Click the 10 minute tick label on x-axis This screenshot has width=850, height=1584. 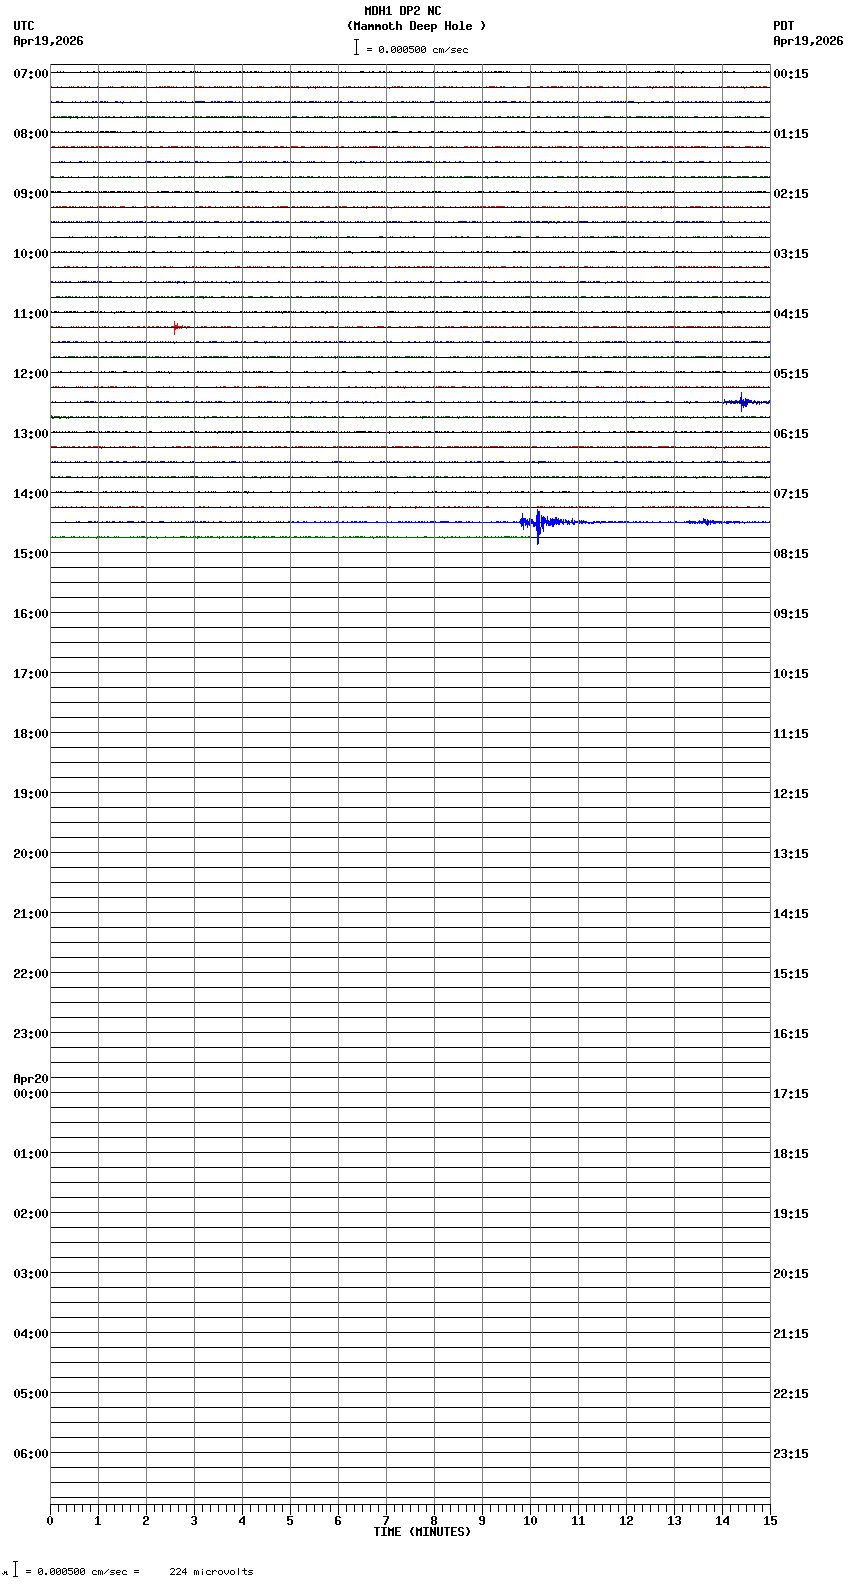coord(530,1522)
